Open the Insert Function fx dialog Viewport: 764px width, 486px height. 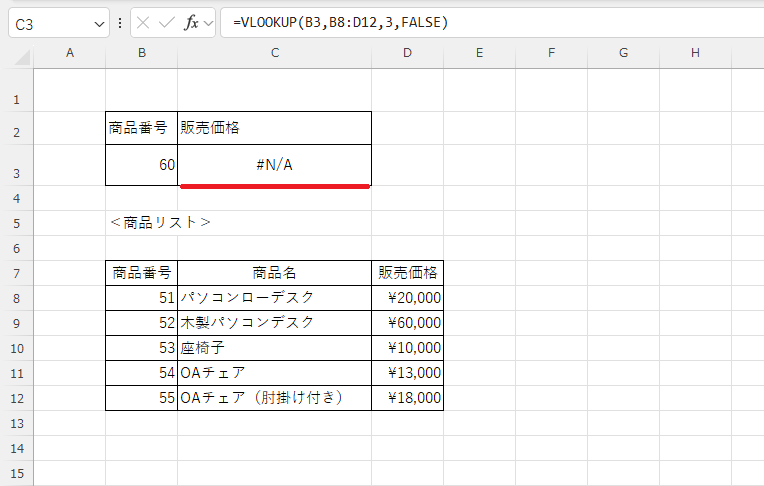click(x=190, y=23)
